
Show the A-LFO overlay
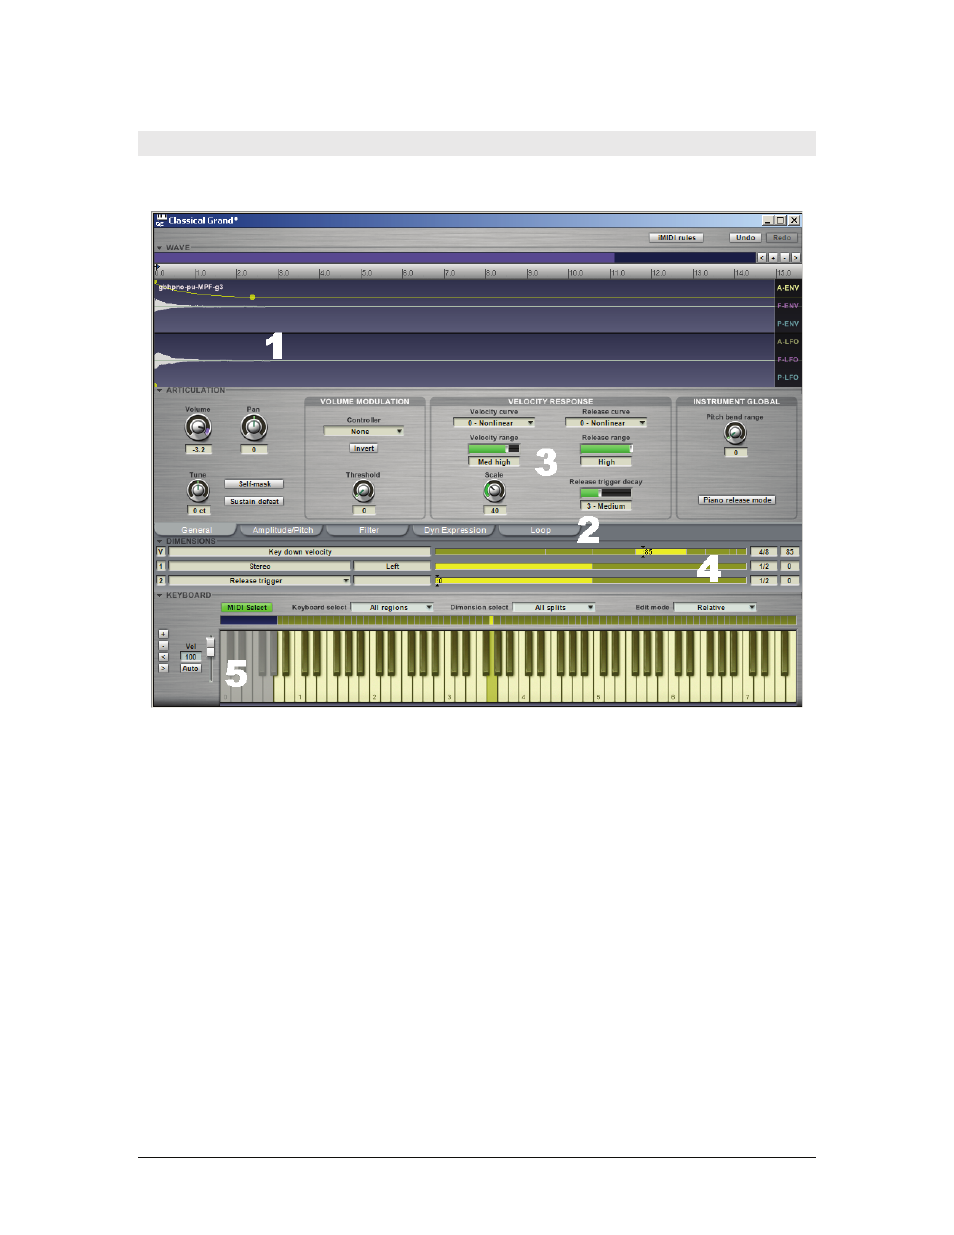[x=788, y=342]
